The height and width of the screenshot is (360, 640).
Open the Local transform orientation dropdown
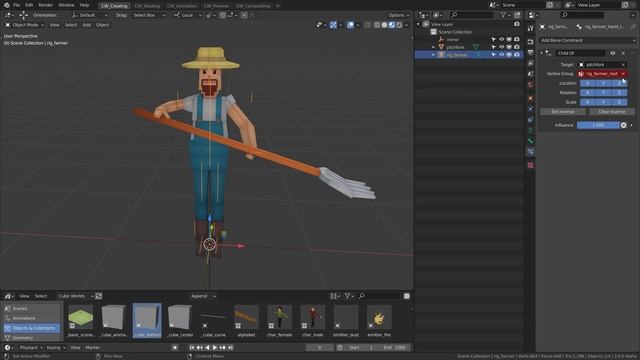187,15
